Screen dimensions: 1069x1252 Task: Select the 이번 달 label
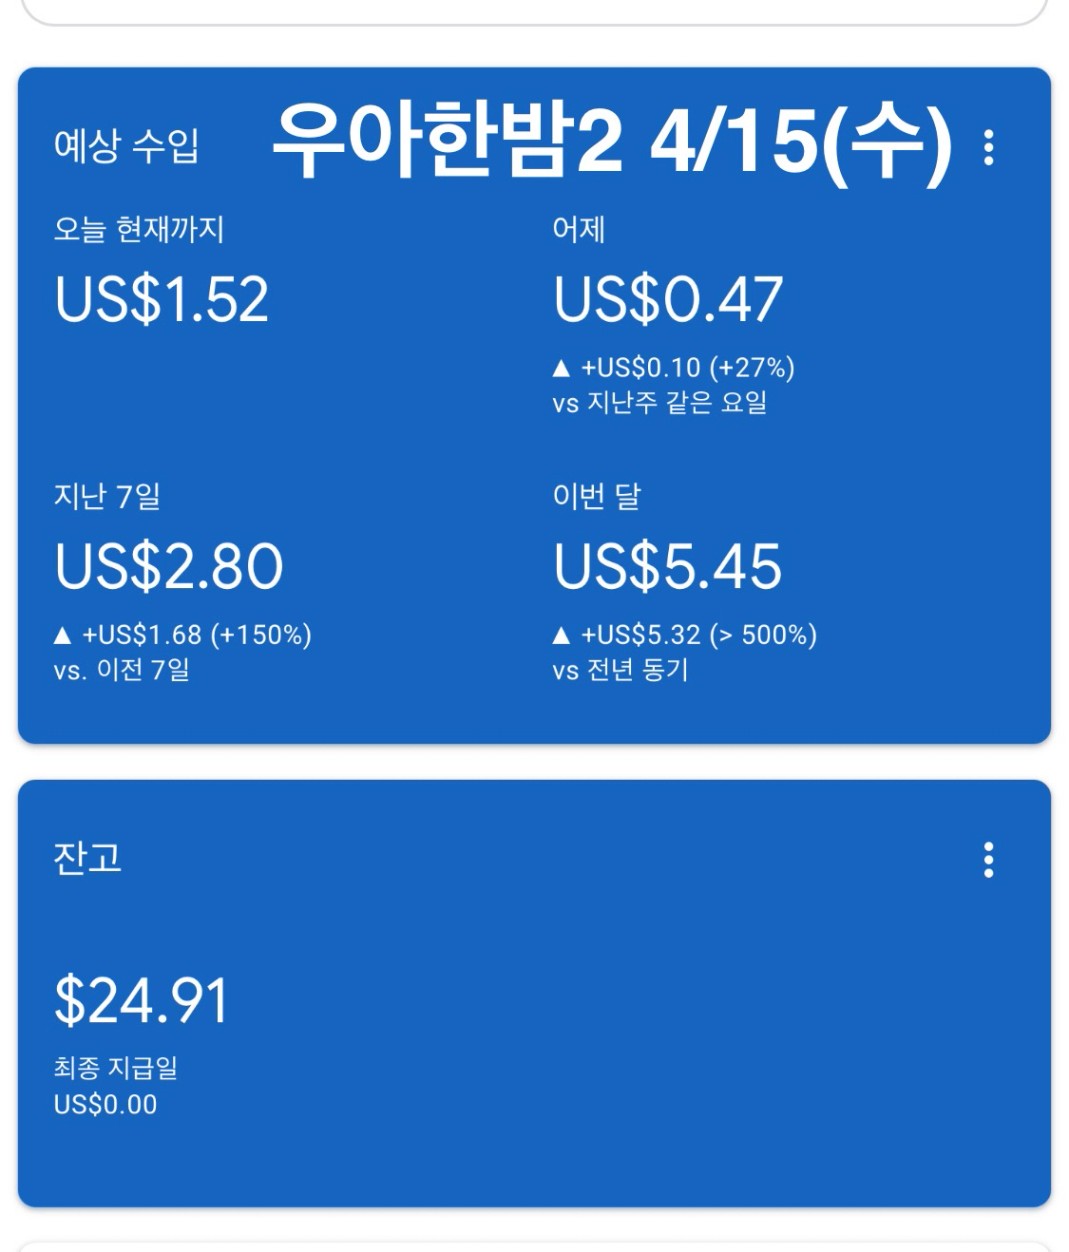596,496
